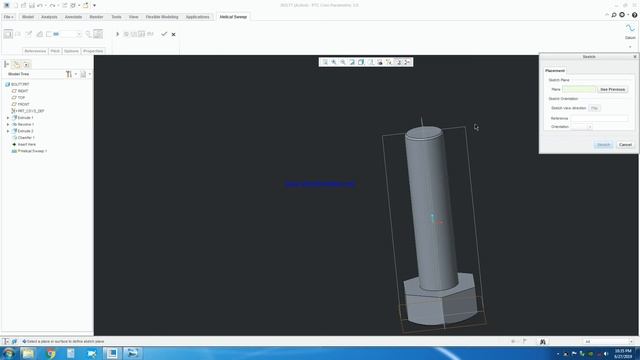Create a new file from quick access toolbar

(x=16, y=5)
